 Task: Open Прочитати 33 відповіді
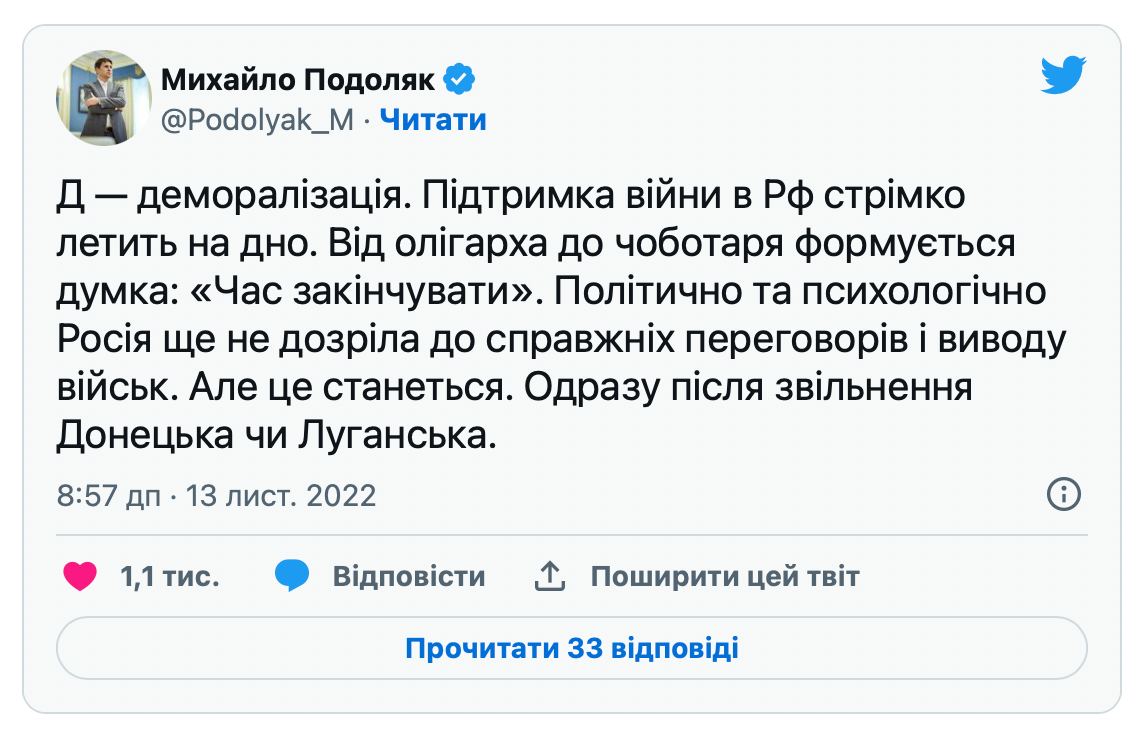pyautogui.click(x=572, y=649)
